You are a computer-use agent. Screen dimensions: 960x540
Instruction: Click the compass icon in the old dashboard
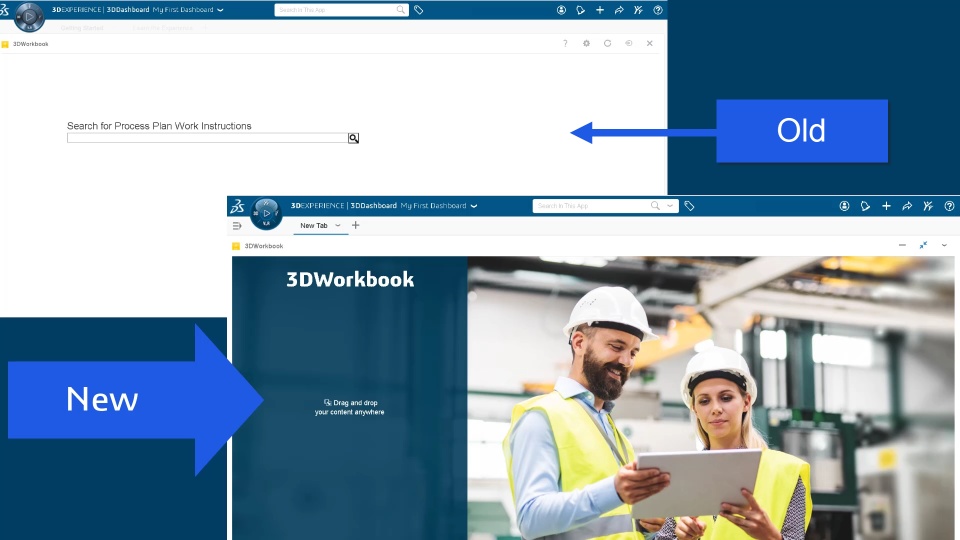tap(29, 17)
